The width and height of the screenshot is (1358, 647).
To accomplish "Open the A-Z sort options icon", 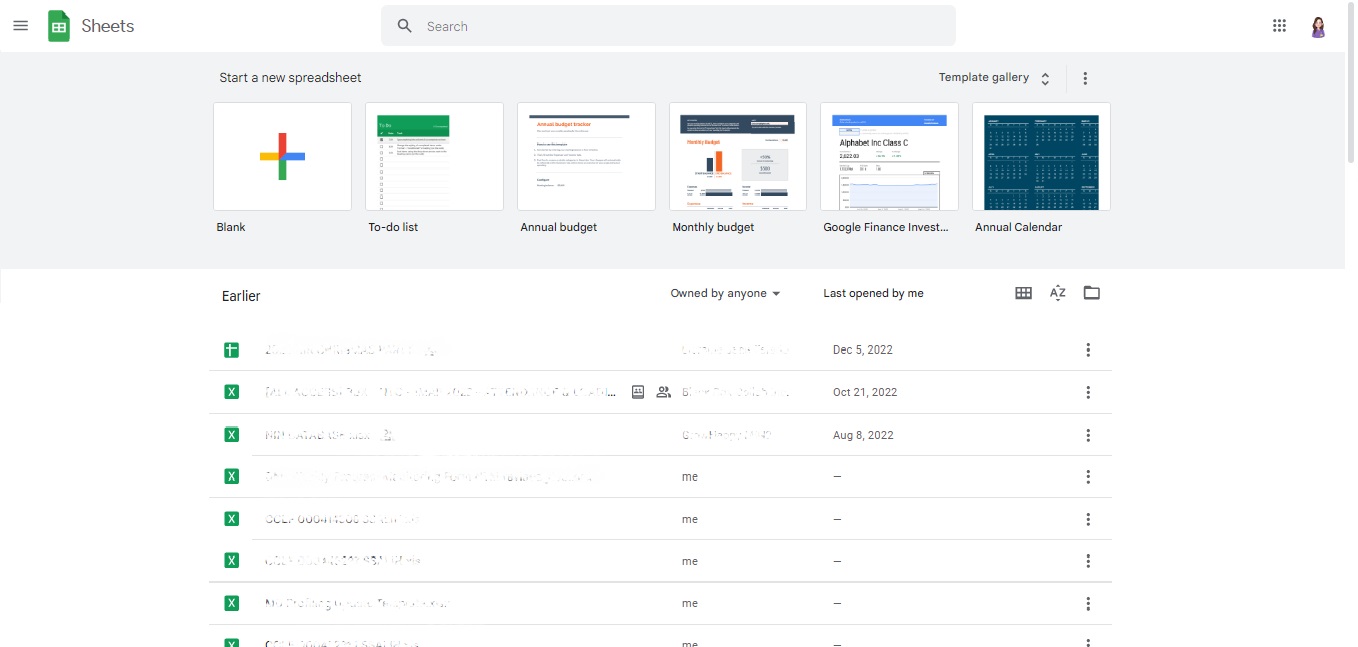I will pyautogui.click(x=1057, y=293).
